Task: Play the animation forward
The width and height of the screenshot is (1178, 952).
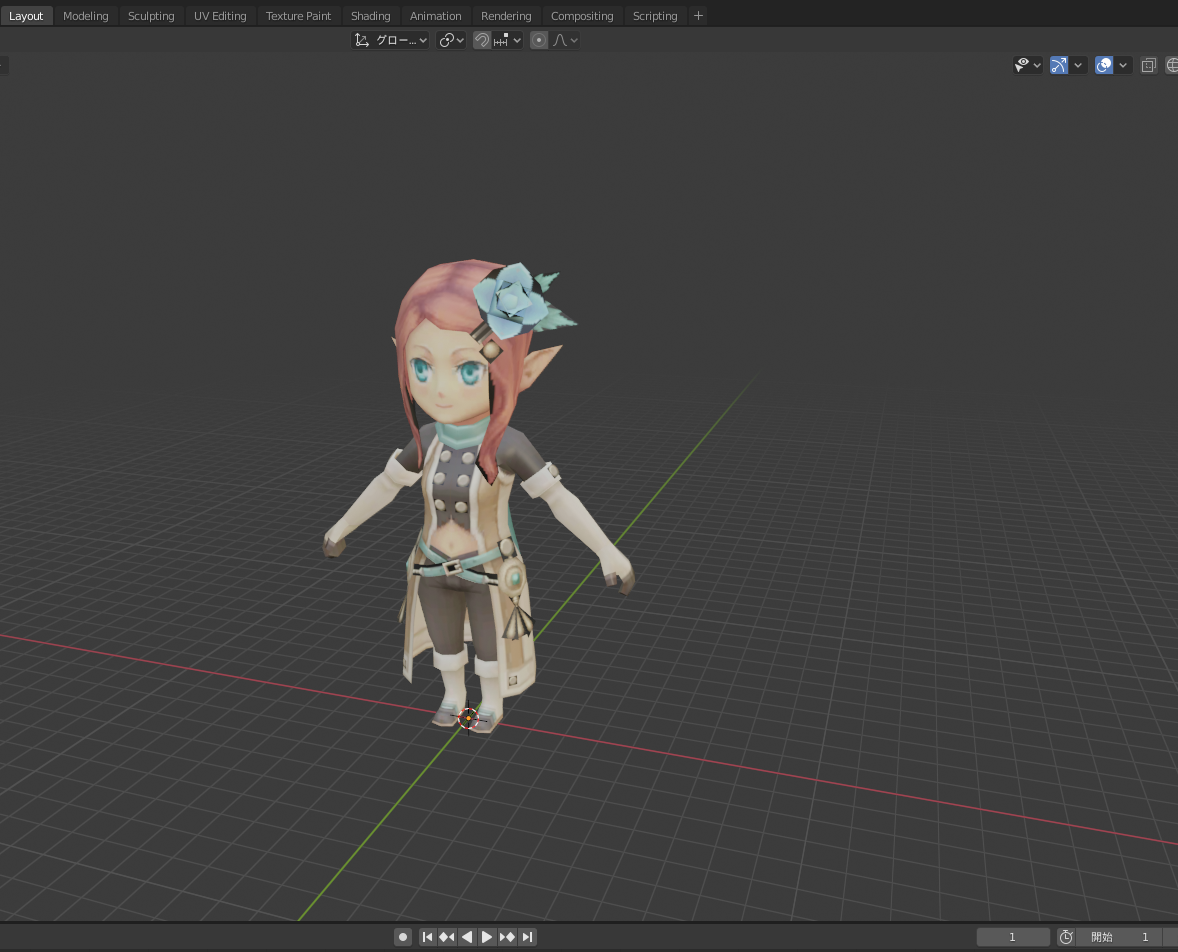Action: tap(487, 937)
